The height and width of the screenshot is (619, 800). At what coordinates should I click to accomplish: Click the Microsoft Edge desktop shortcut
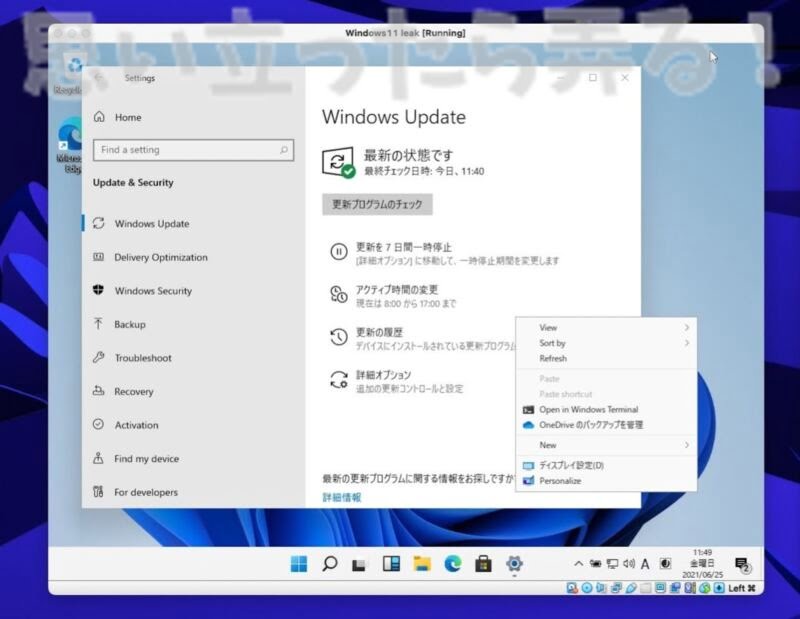(x=70, y=145)
